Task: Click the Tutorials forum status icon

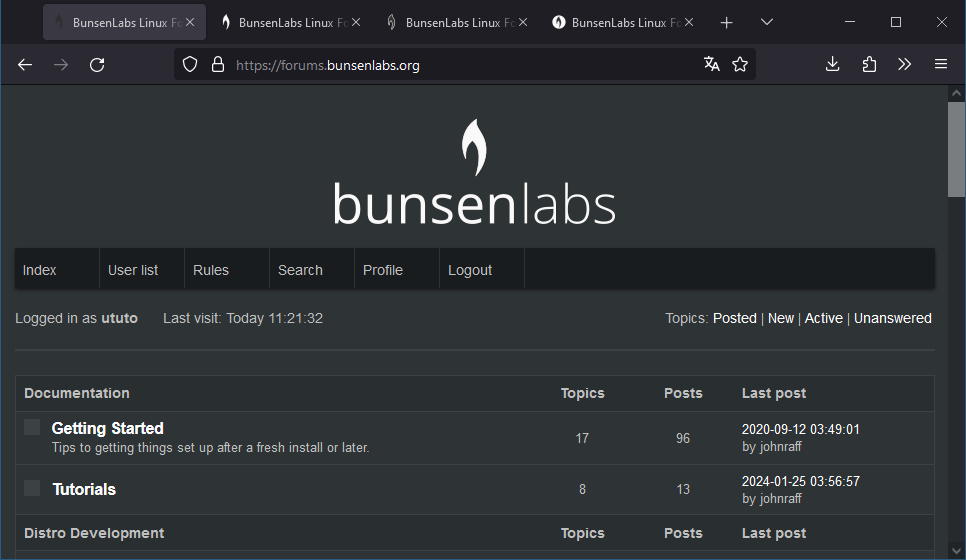Action: [x=32, y=488]
